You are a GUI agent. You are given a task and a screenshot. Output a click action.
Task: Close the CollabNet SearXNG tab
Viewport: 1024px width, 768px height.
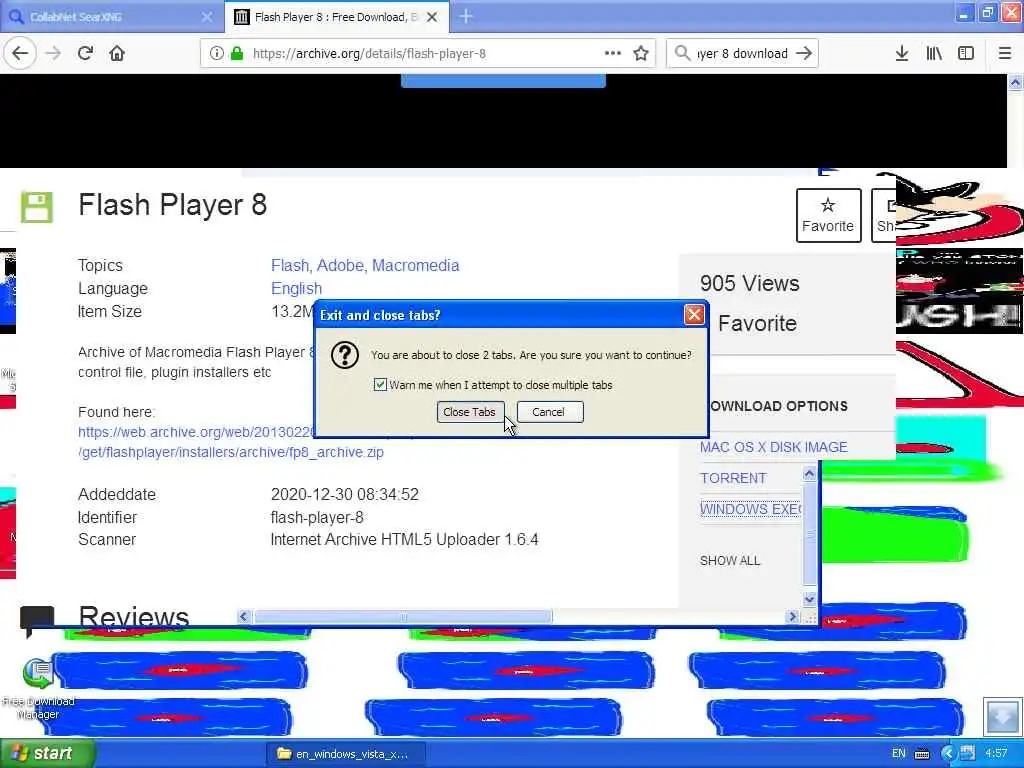(x=207, y=17)
